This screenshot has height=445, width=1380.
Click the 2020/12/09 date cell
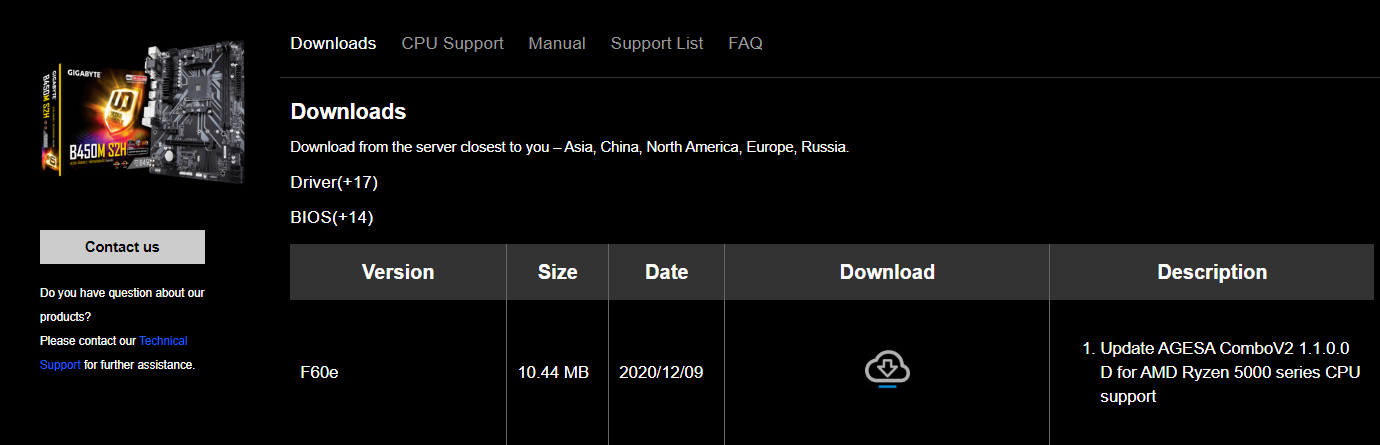tap(661, 373)
